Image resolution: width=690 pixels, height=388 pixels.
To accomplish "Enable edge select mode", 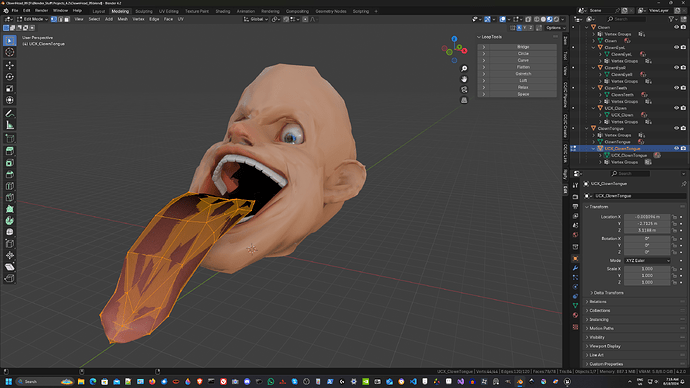I will point(60,19).
